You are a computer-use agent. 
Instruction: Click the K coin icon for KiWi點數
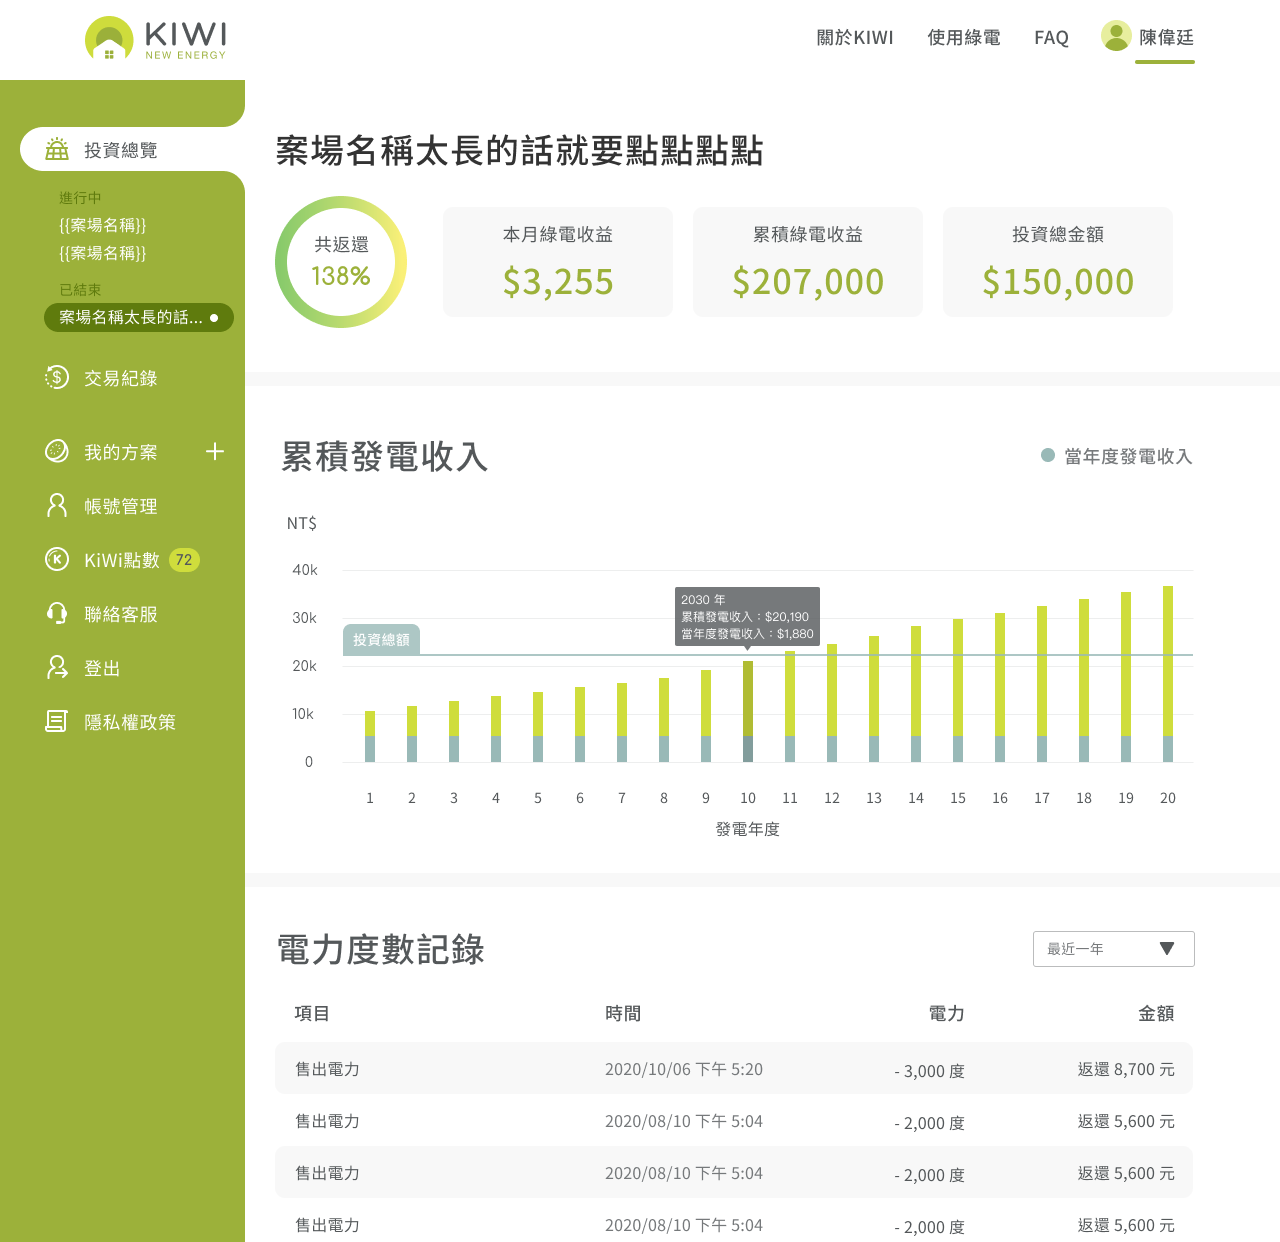[57, 559]
